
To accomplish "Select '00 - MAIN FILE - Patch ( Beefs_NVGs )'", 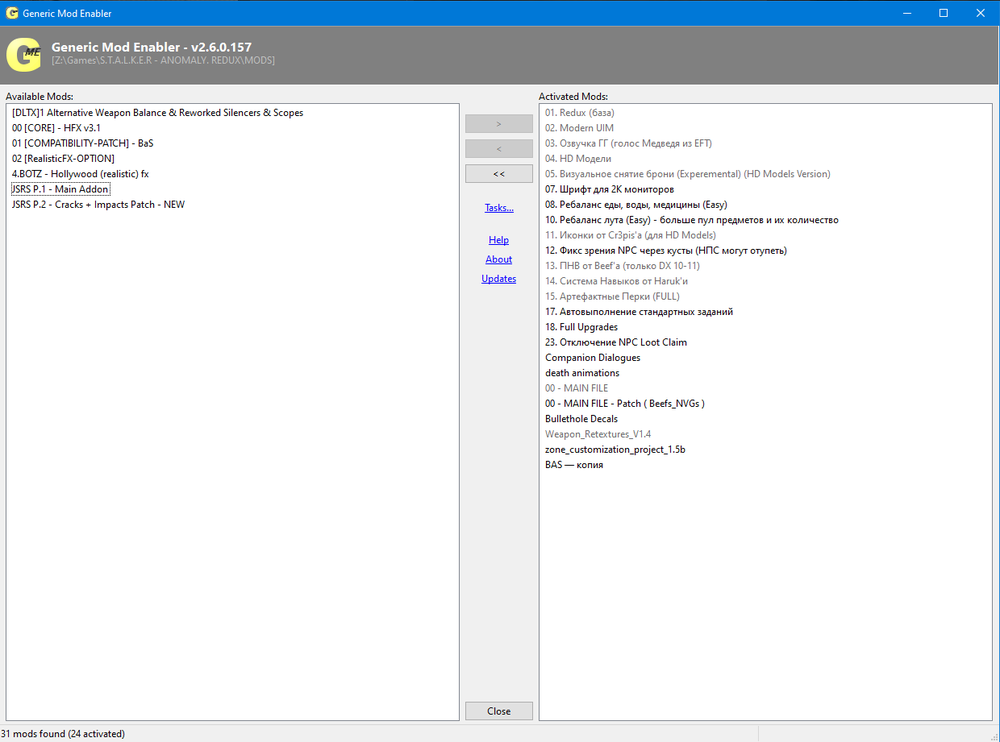I will (624, 404).
